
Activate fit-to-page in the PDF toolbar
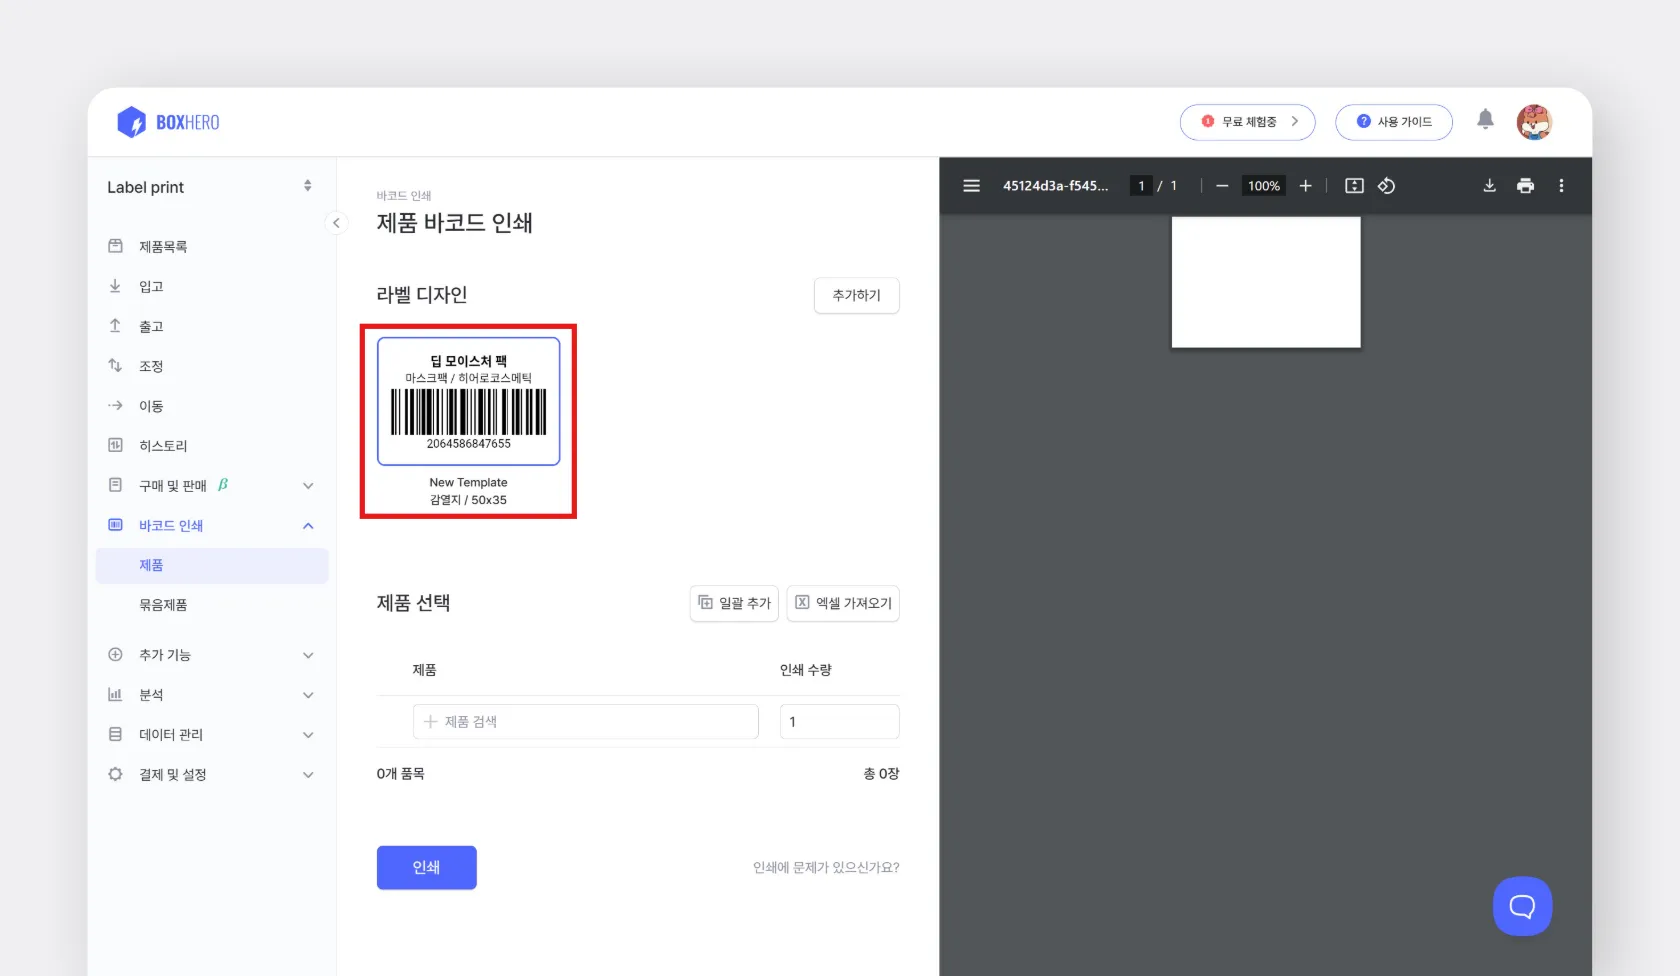pyautogui.click(x=1353, y=185)
